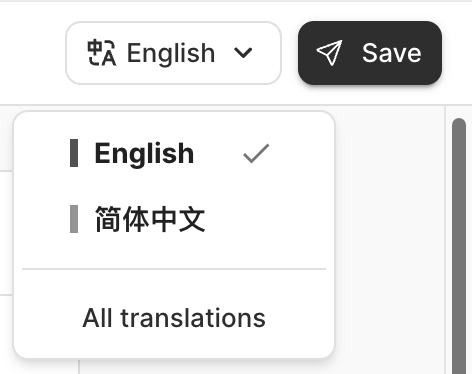Viewport: 472px width, 374px height.
Task: Select English in the language menu
Action: point(174,153)
